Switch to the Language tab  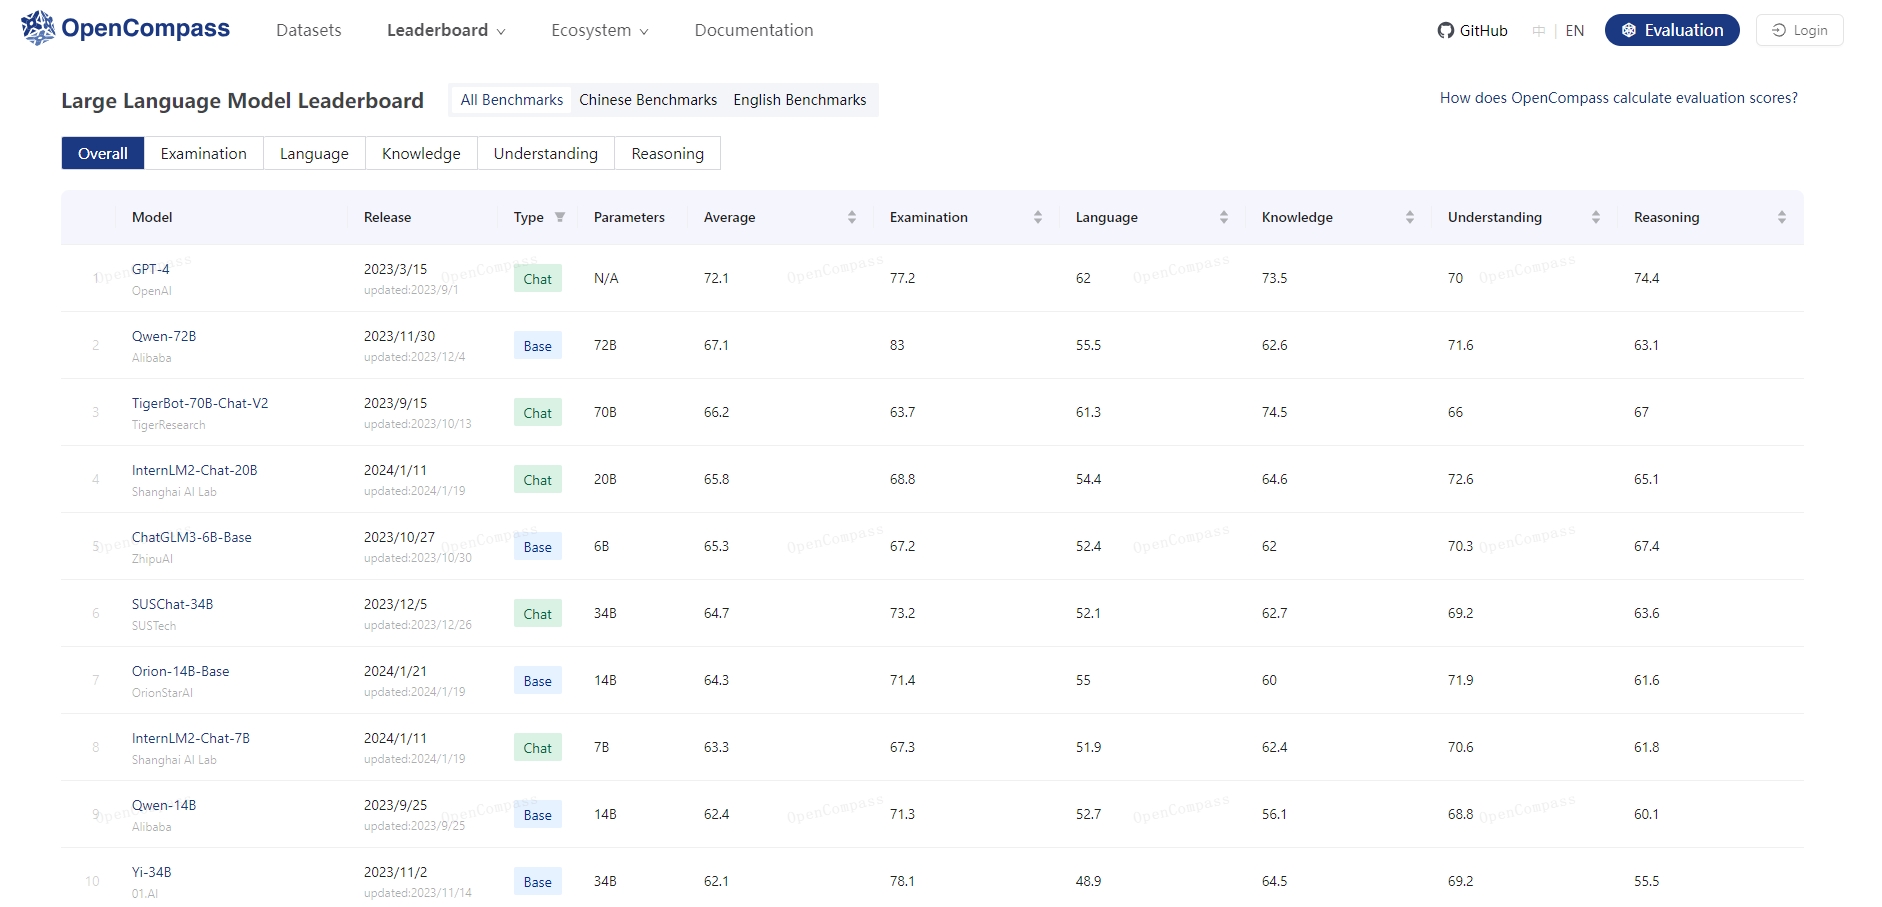314,153
